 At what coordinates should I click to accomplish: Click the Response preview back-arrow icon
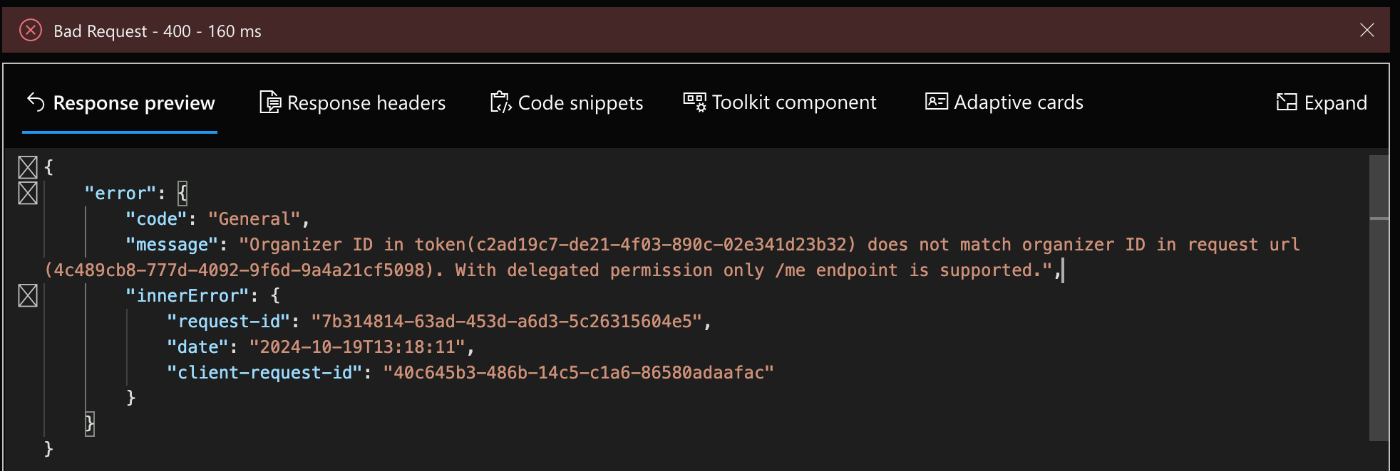36,102
